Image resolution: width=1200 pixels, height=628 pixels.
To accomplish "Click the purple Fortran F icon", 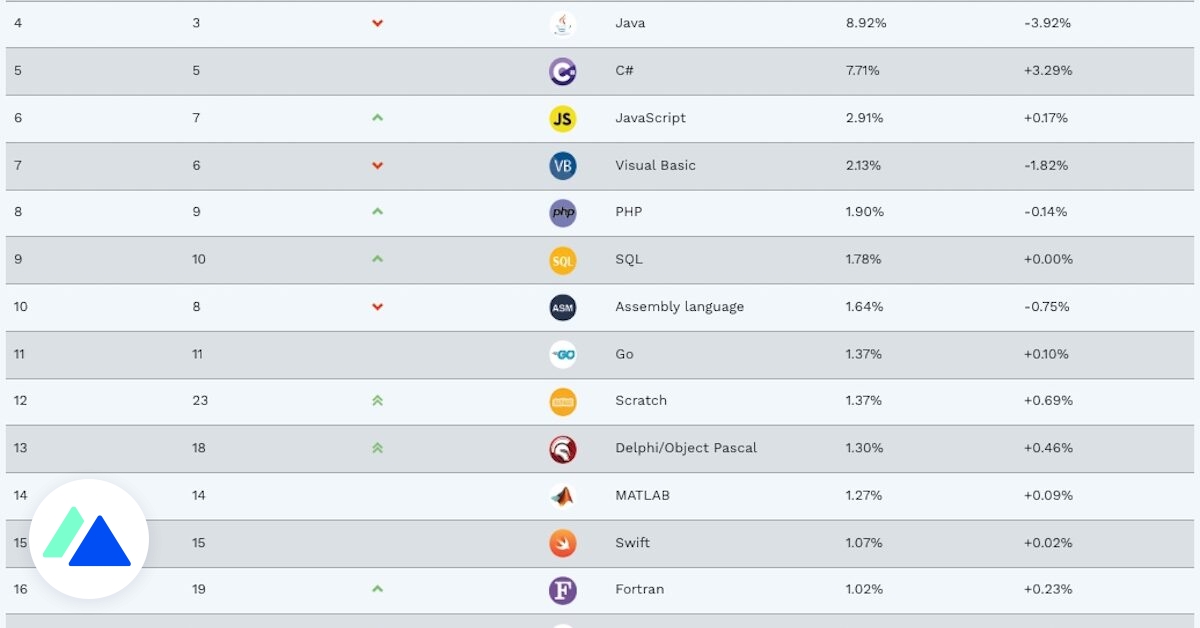I will pyautogui.click(x=563, y=590).
